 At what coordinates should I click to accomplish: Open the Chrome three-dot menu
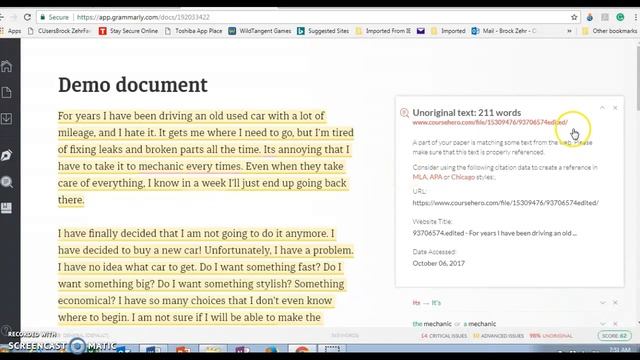(636, 17)
